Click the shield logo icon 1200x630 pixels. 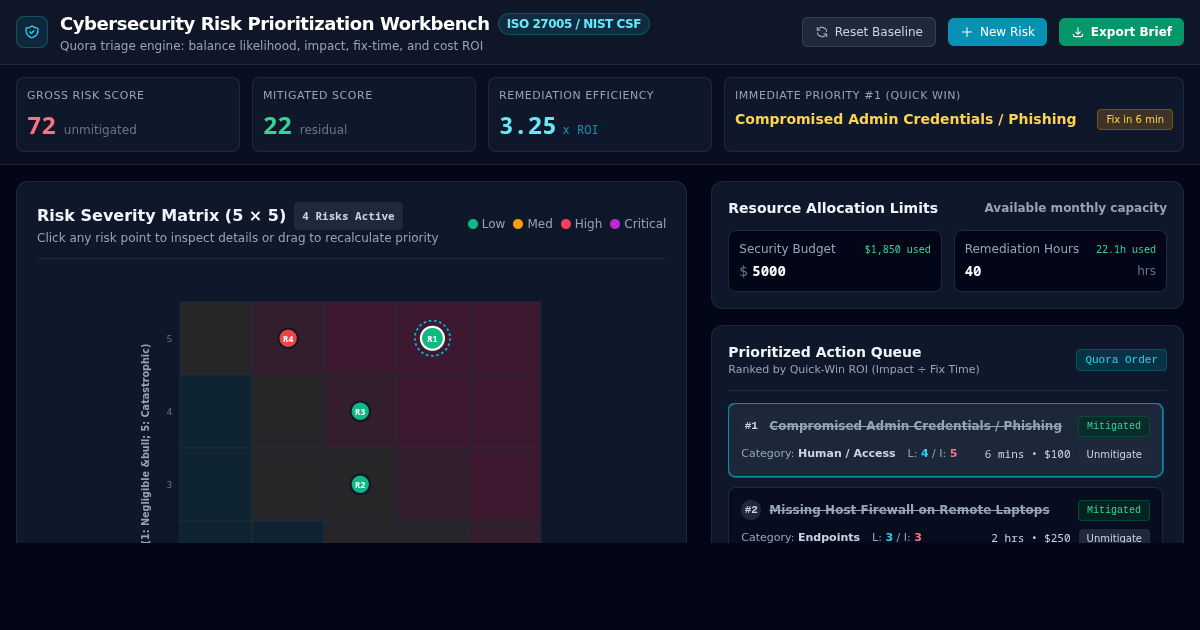[x=32, y=32]
